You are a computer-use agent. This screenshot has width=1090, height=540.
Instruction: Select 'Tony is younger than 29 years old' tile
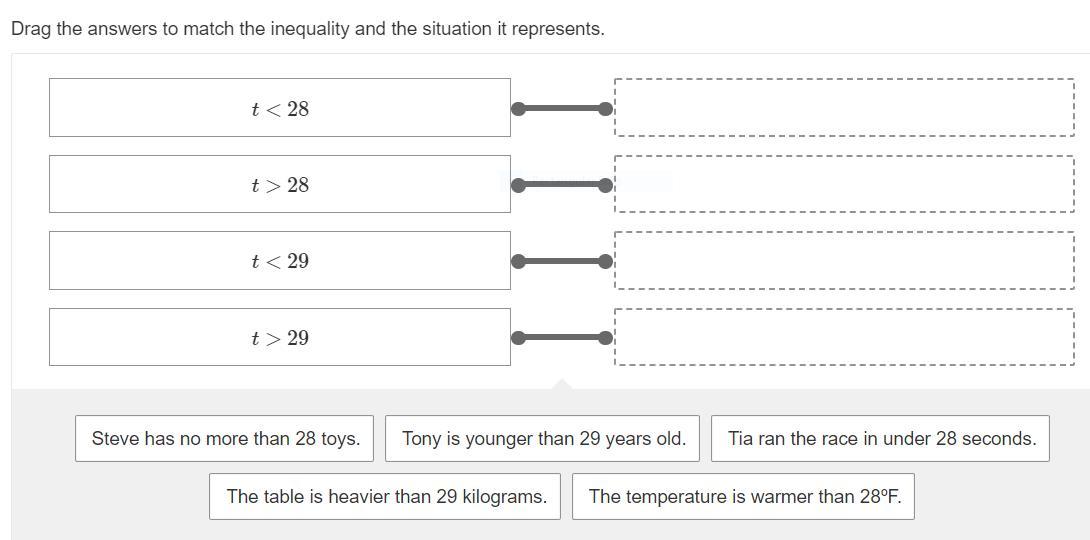point(542,439)
